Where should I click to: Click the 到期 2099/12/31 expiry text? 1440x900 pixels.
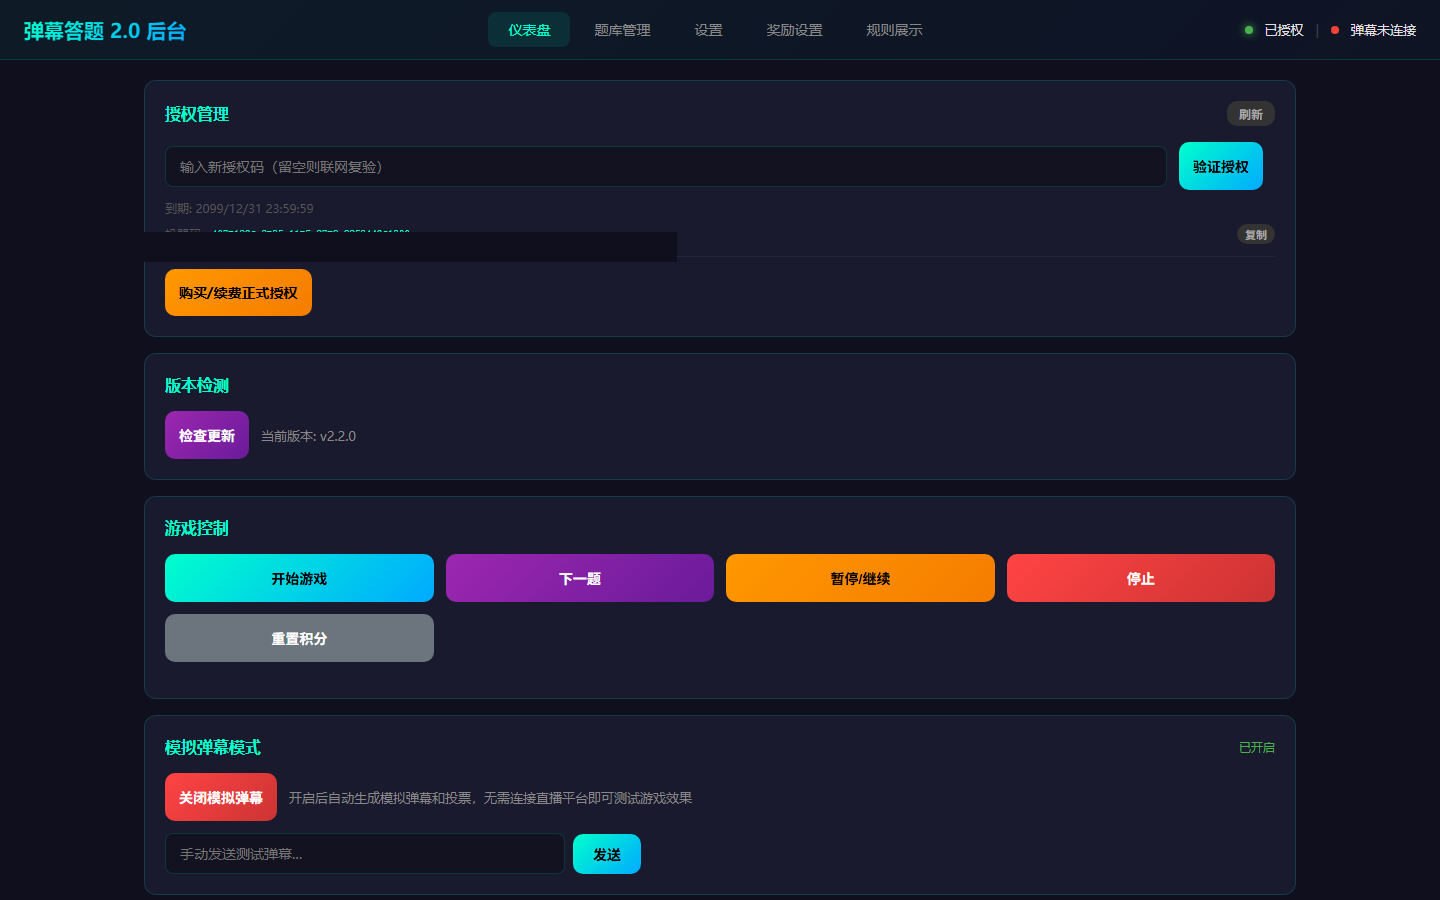tap(239, 209)
